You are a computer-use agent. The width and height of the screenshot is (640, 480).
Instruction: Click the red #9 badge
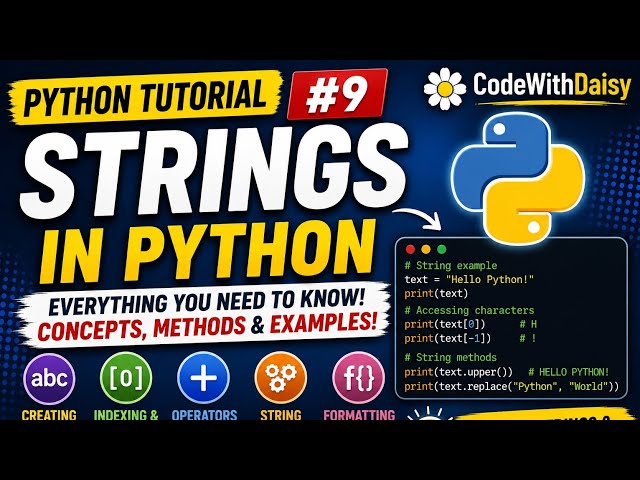pos(337,95)
